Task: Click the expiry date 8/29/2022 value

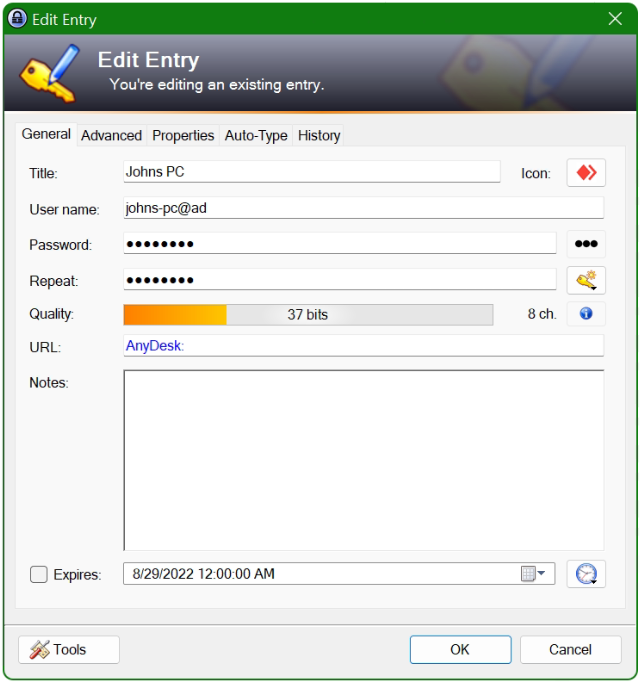Action: [203, 574]
